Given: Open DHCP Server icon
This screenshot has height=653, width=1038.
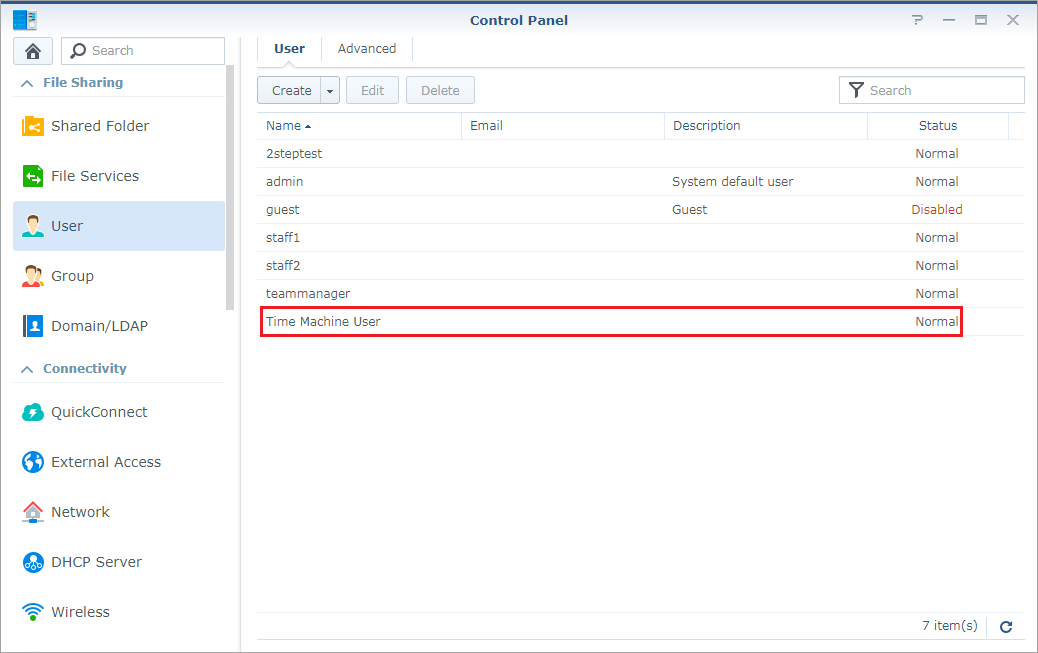Looking at the screenshot, I should point(32,562).
